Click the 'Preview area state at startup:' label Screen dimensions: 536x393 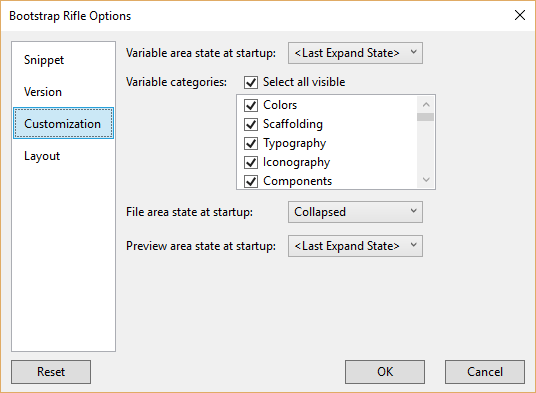click(x=201, y=246)
